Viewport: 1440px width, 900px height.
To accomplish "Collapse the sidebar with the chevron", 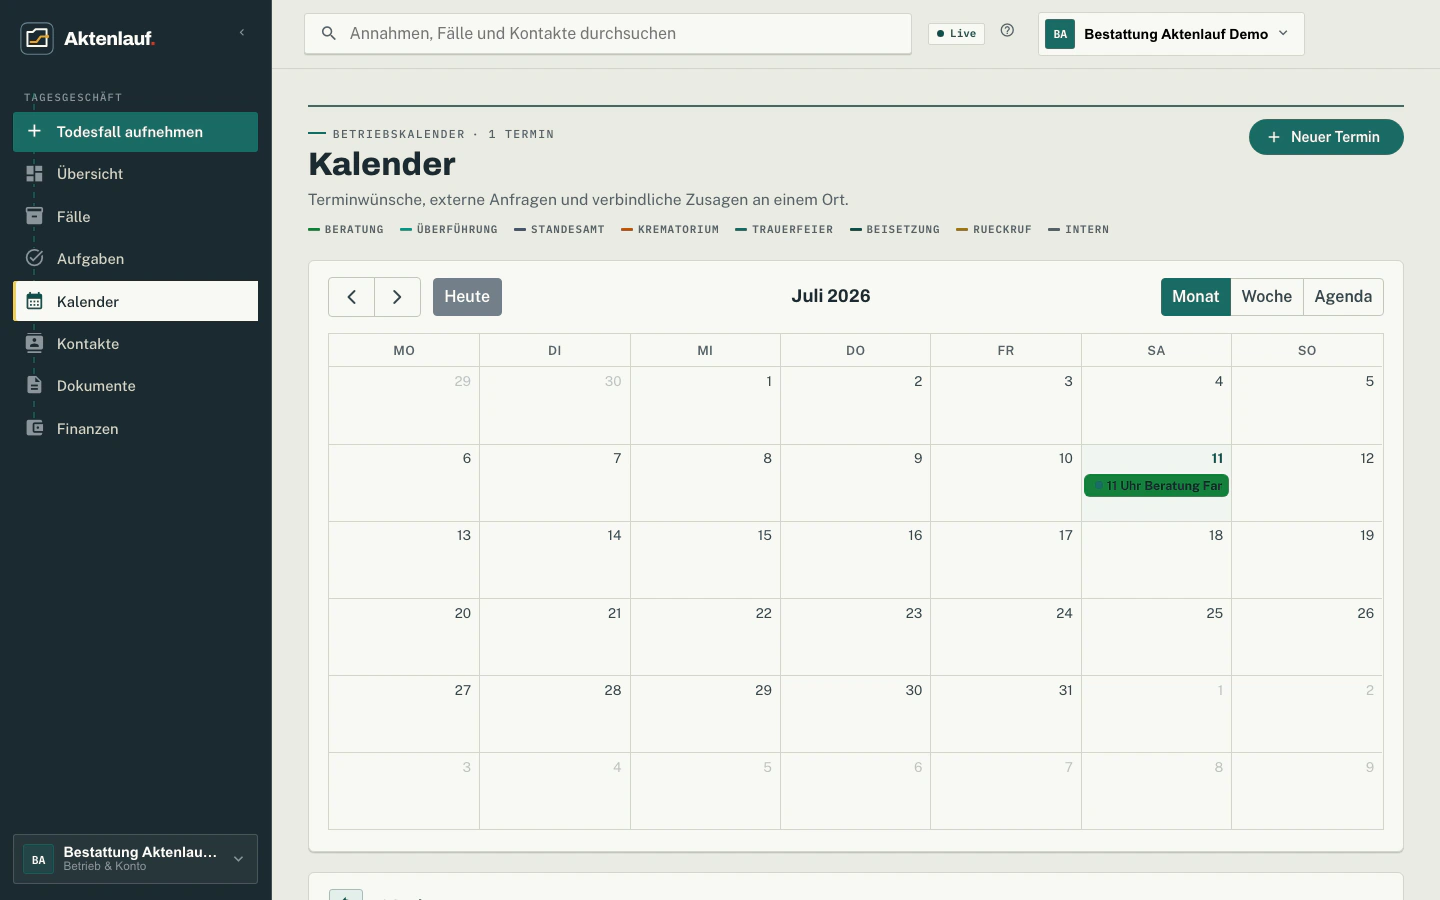I will [x=242, y=33].
